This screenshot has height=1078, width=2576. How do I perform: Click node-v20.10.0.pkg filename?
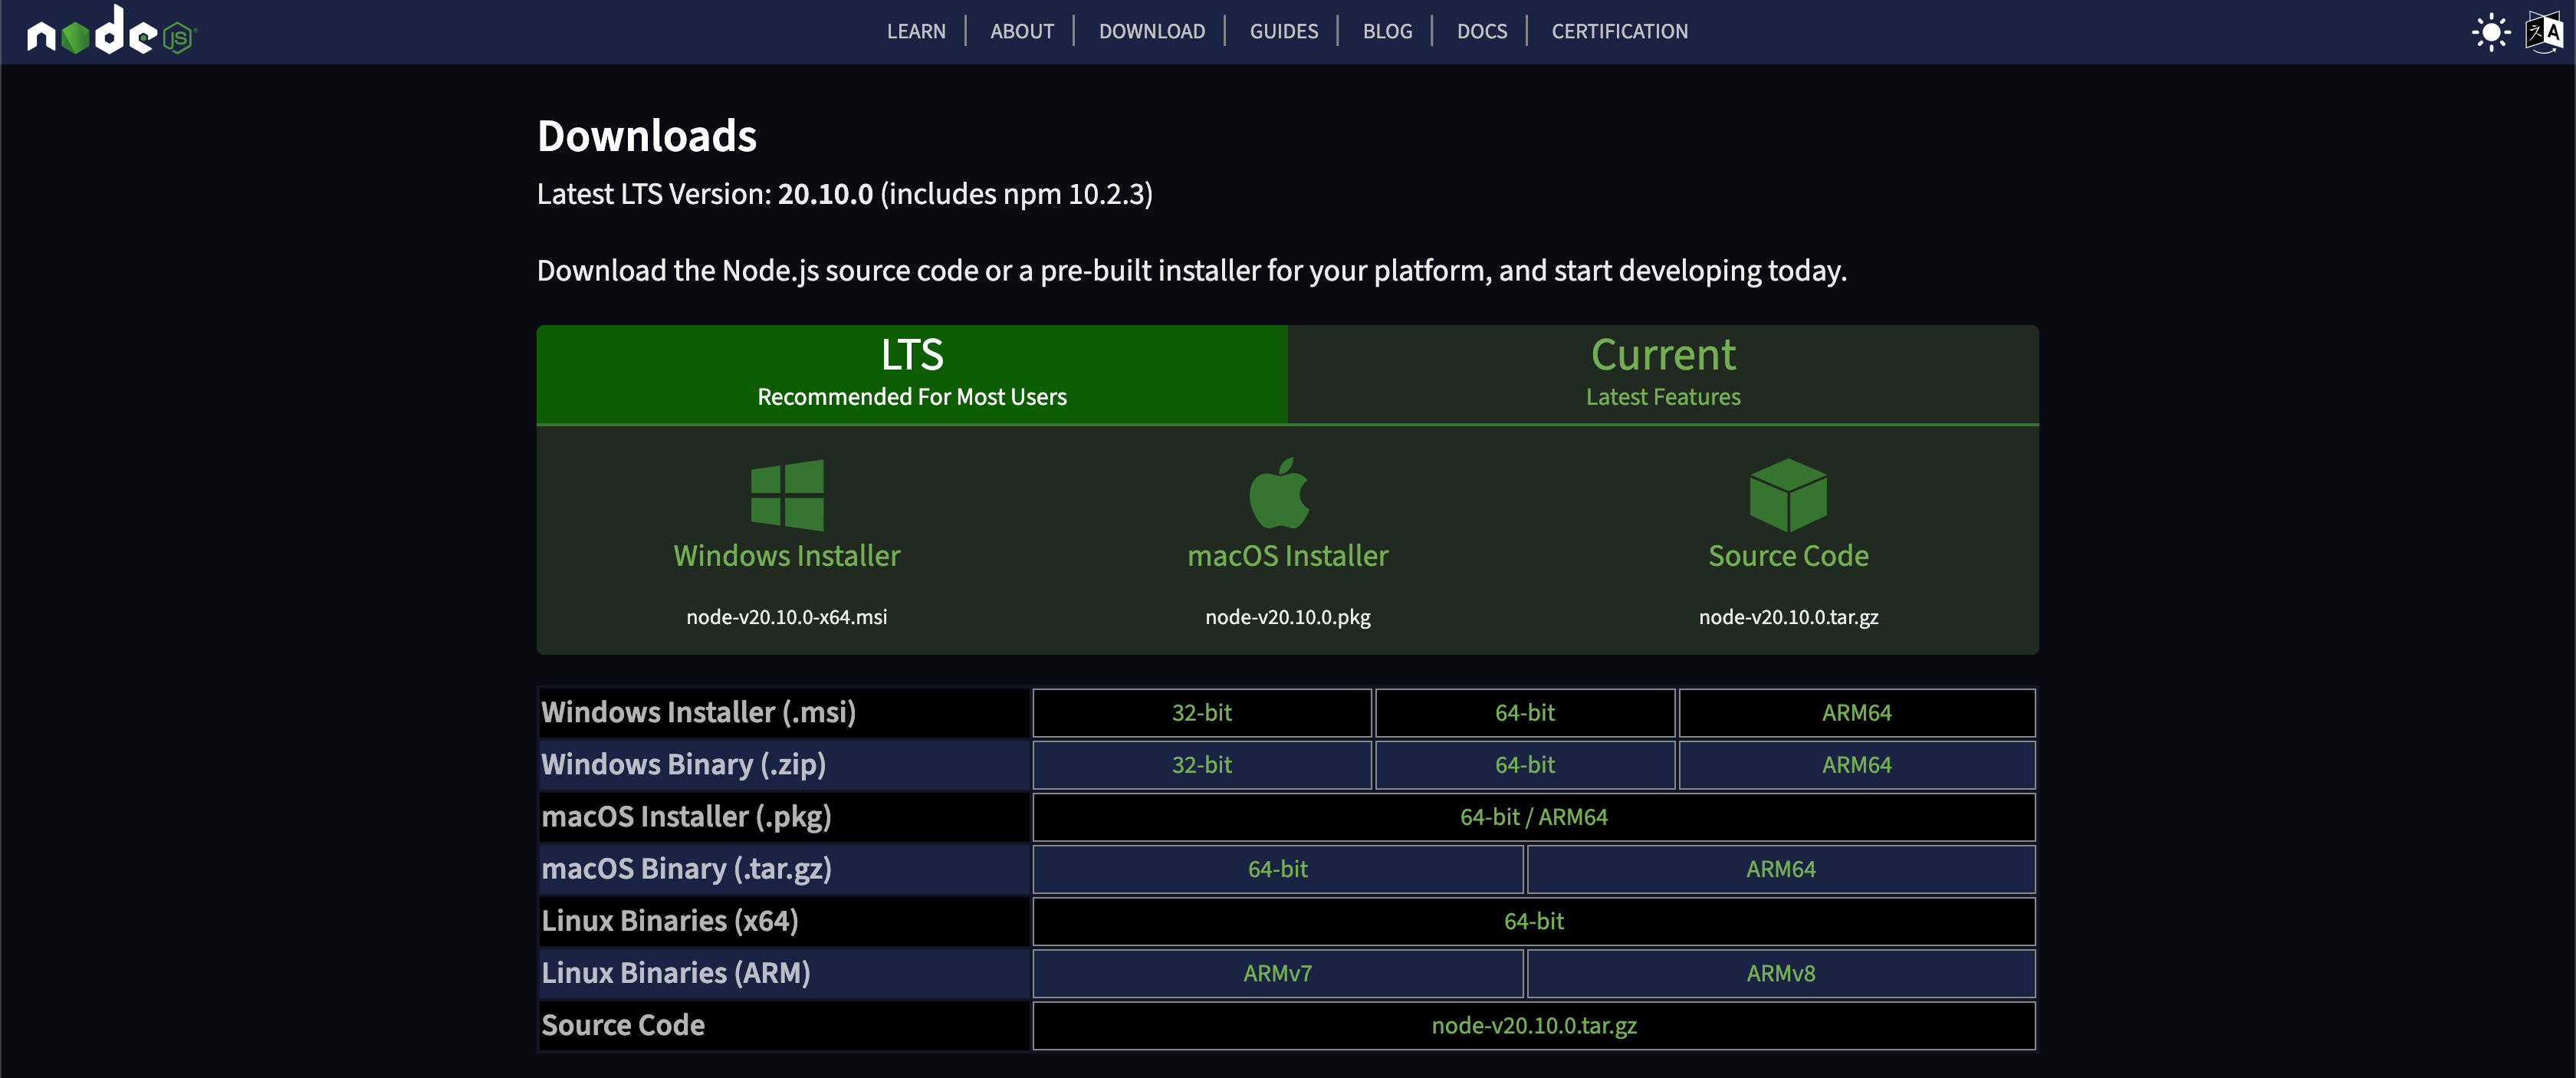1288,617
